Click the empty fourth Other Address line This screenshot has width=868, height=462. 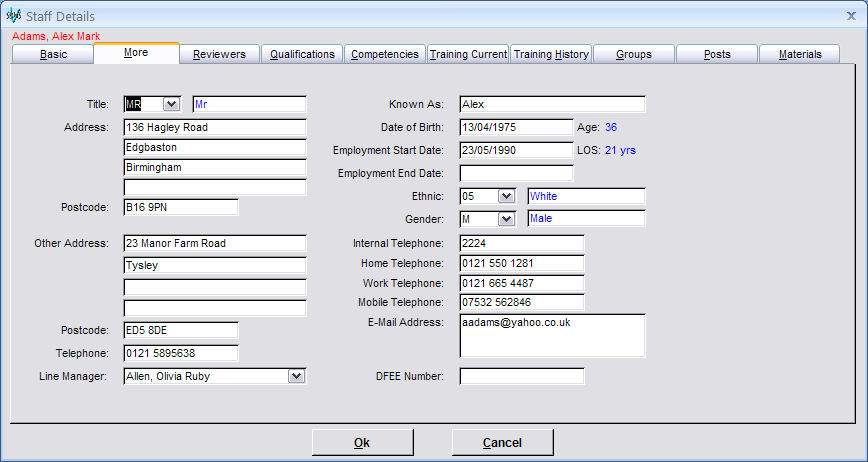point(215,308)
